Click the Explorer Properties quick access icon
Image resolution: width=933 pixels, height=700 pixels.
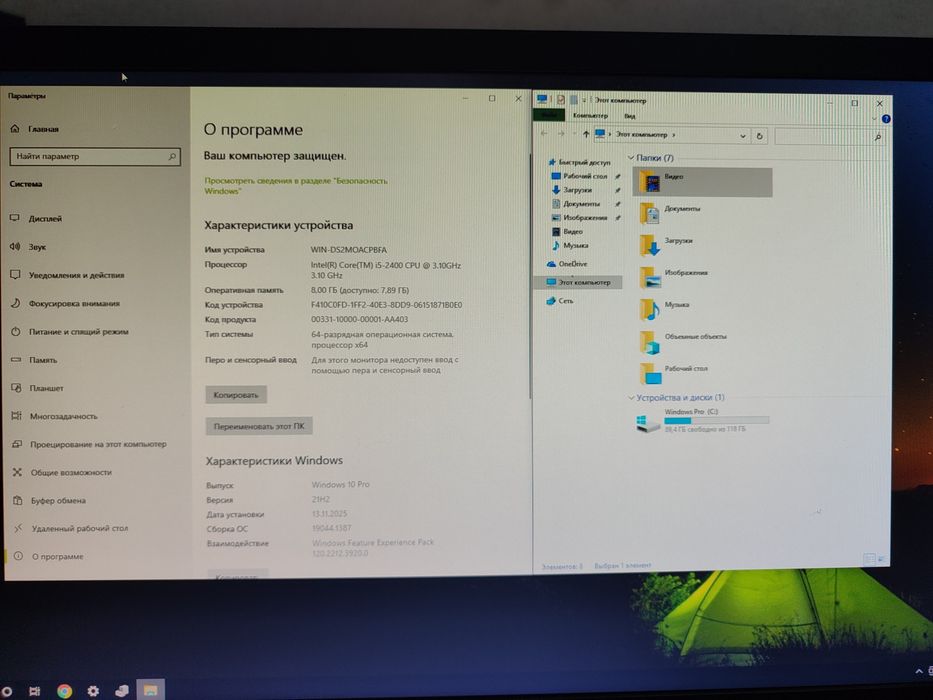coord(561,99)
